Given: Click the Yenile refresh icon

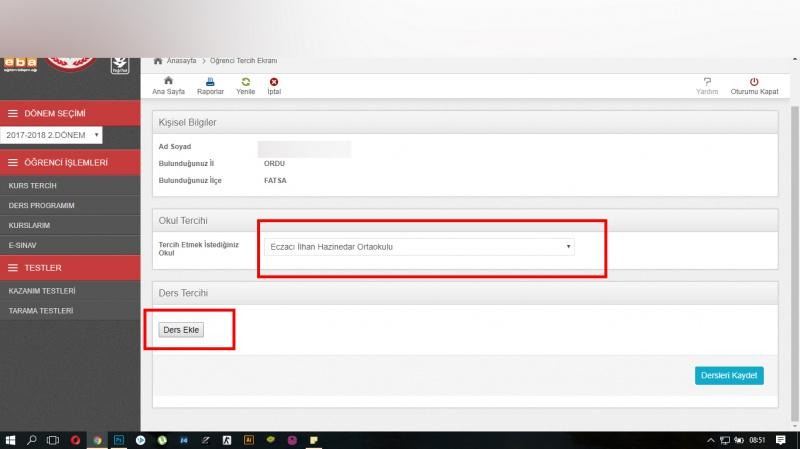Looking at the screenshot, I should (x=245, y=81).
